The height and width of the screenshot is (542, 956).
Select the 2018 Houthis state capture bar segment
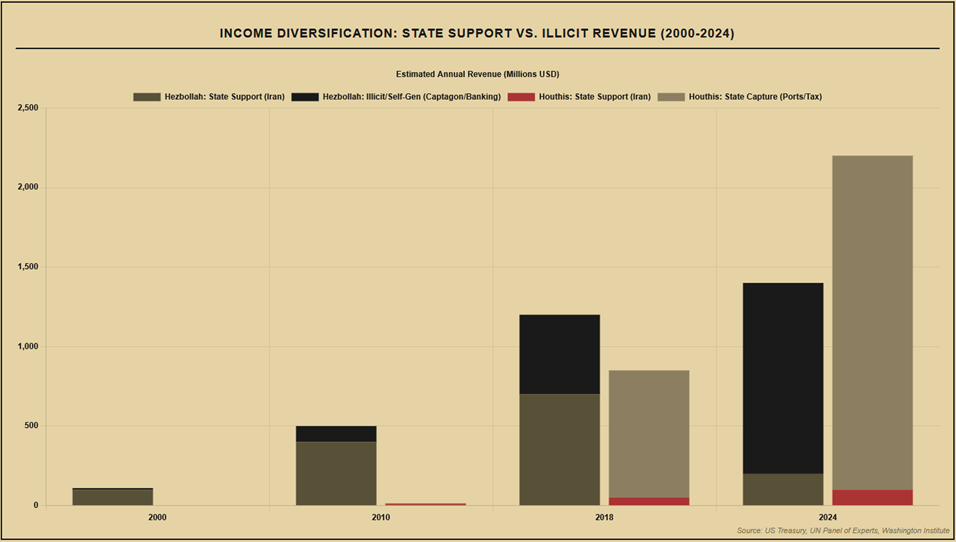(649, 433)
